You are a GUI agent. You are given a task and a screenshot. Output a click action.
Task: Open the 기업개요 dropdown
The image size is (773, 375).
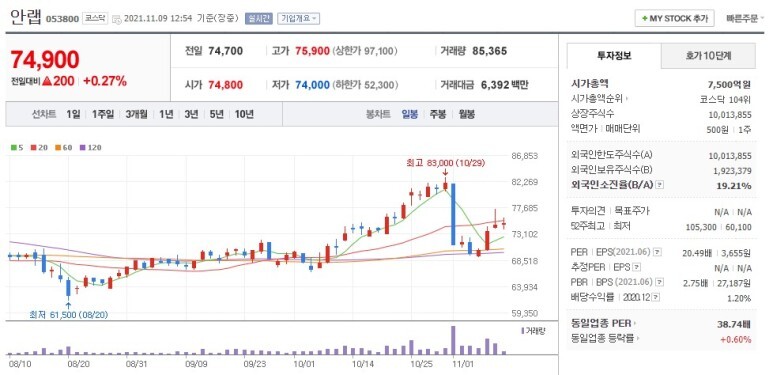pyautogui.click(x=299, y=18)
